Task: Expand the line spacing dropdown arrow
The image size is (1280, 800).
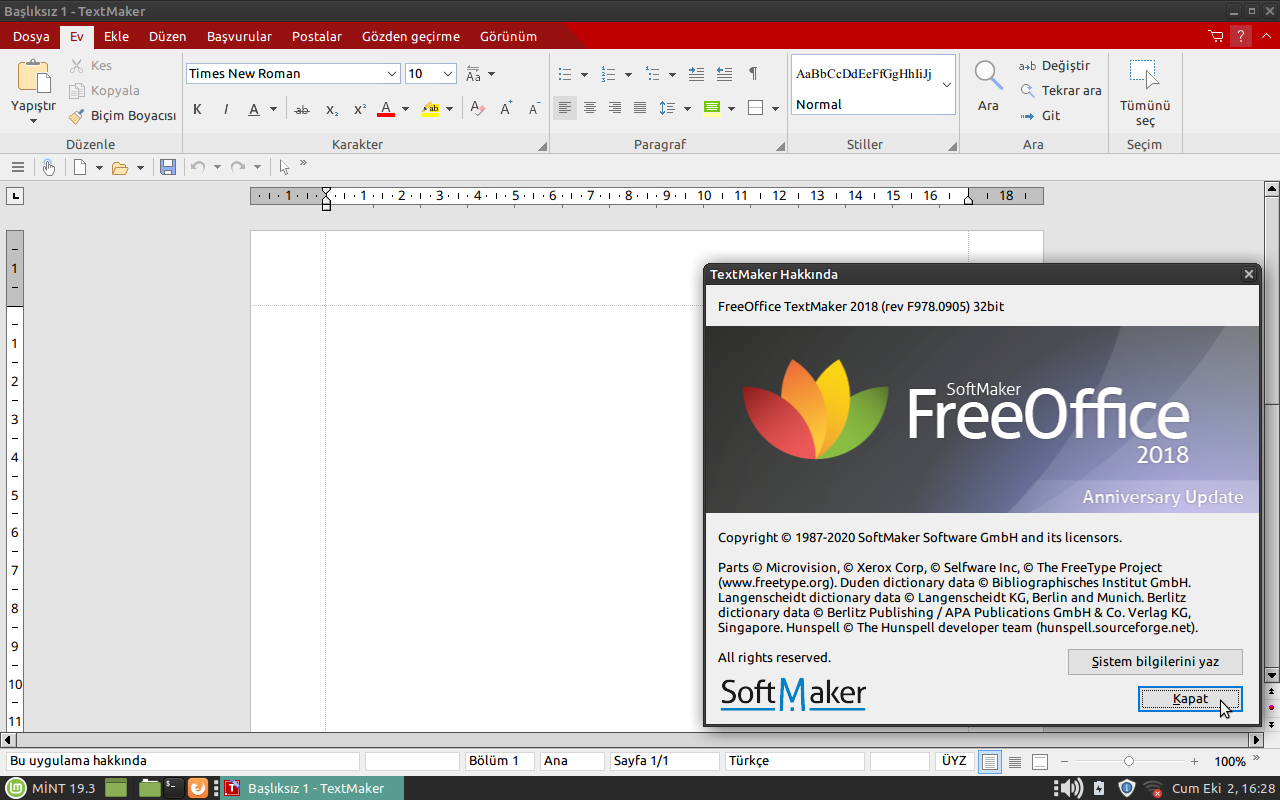Action: [687, 109]
